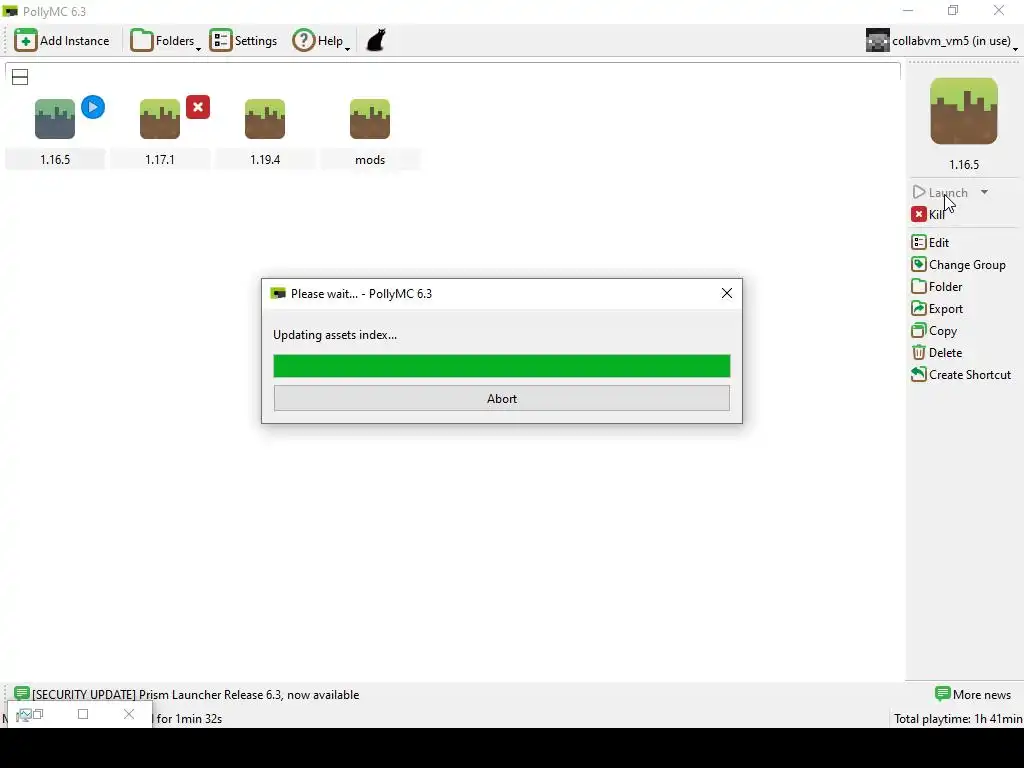
Task: Click the Total playtime status text
Action: 958,719
